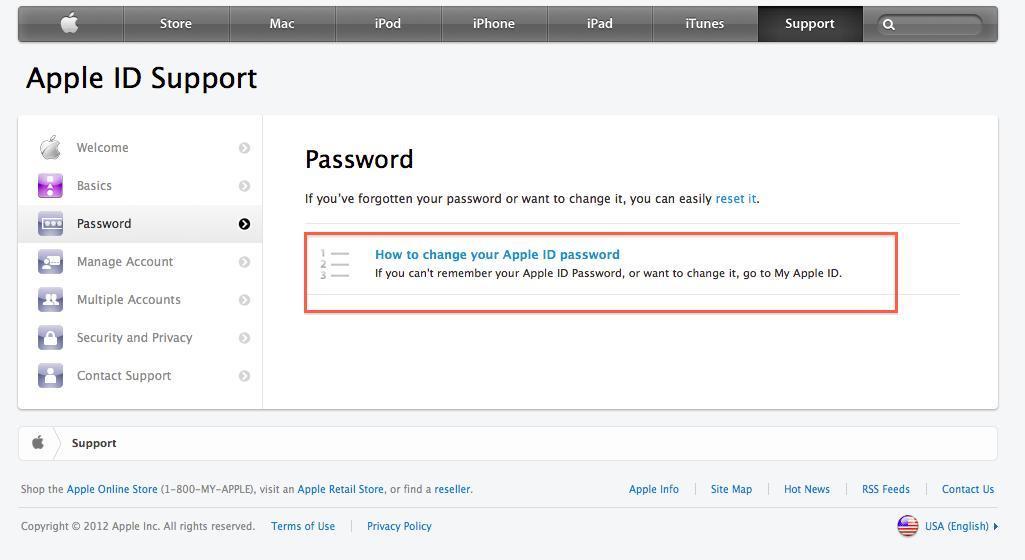Click the Security and Privacy lock icon
Screen dimensions: 1025x560
pos(50,338)
